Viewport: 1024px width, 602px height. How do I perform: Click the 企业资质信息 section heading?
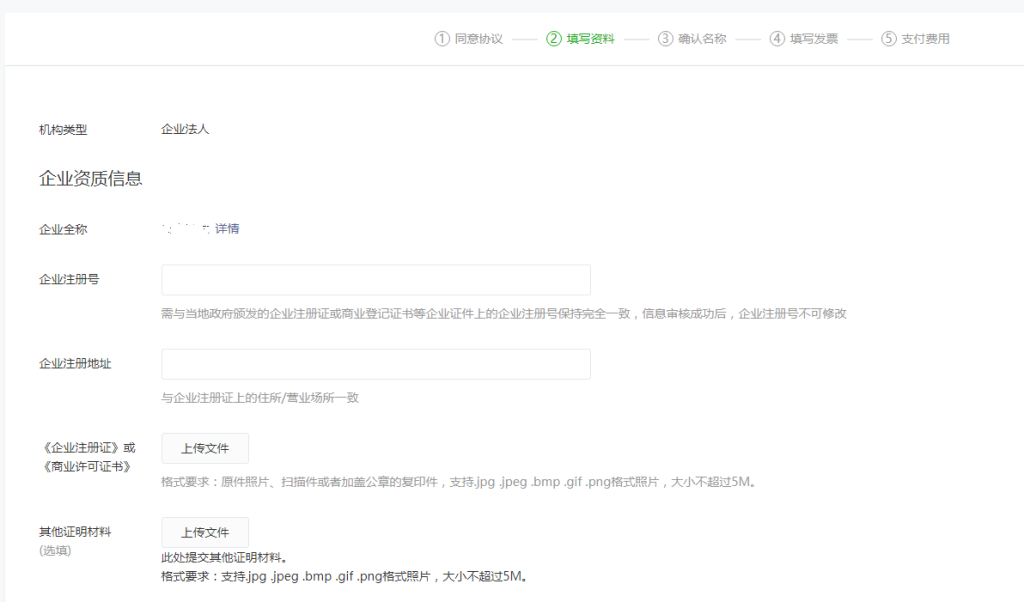[90, 179]
